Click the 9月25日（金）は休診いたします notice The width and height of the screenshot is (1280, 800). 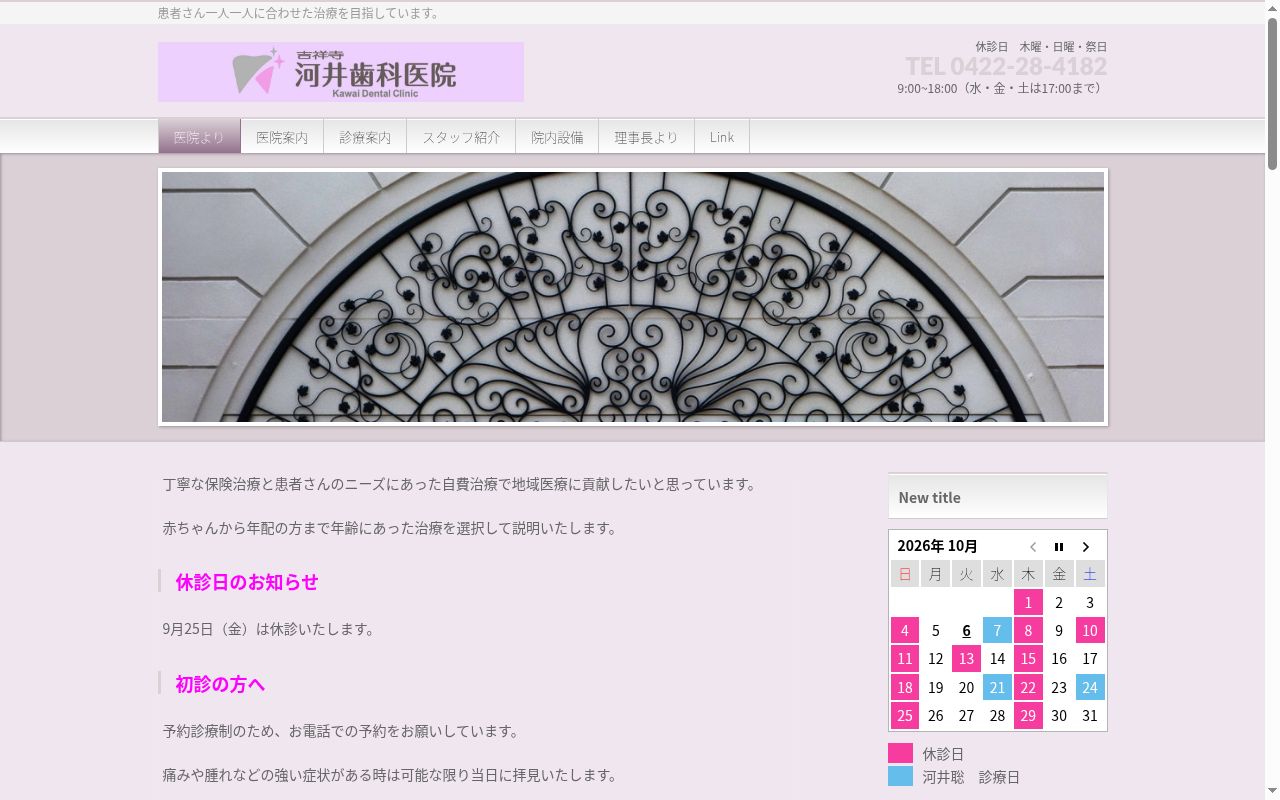click(269, 629)
